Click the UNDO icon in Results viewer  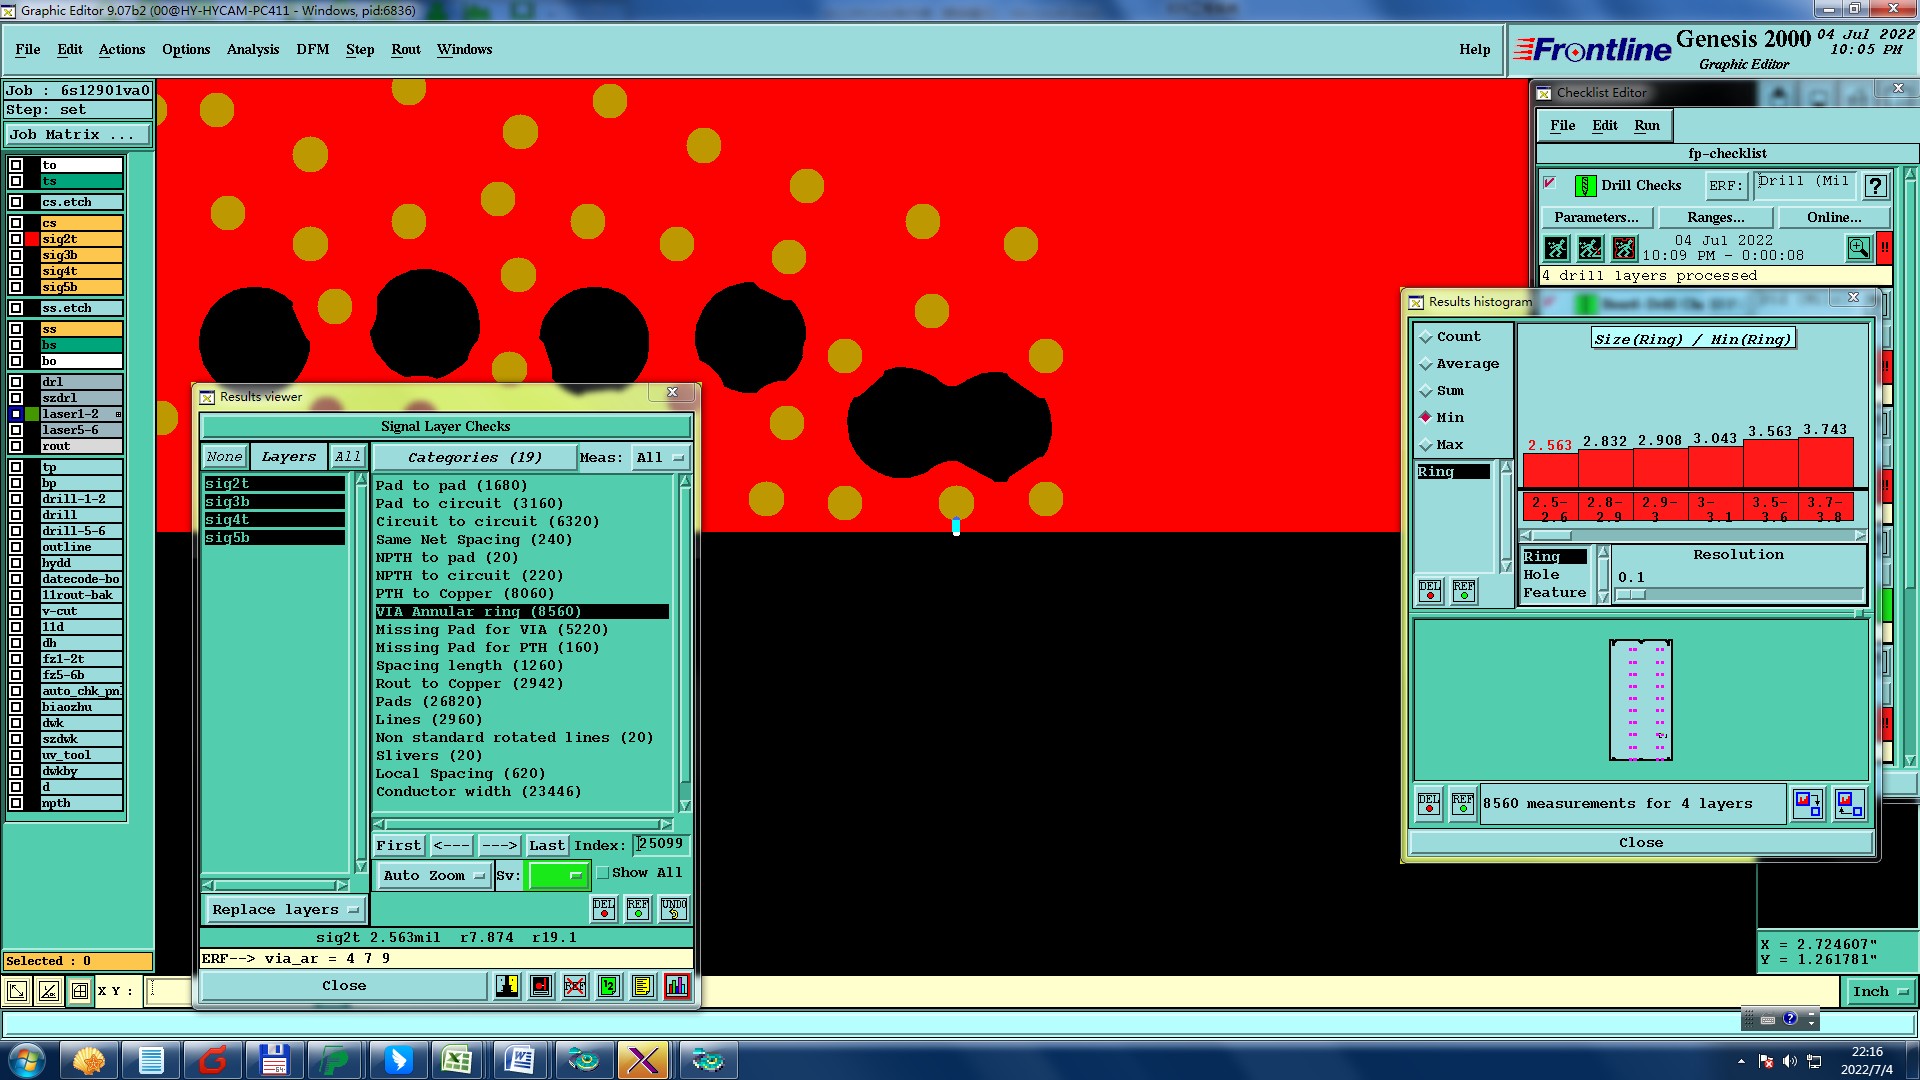(674, 908)
